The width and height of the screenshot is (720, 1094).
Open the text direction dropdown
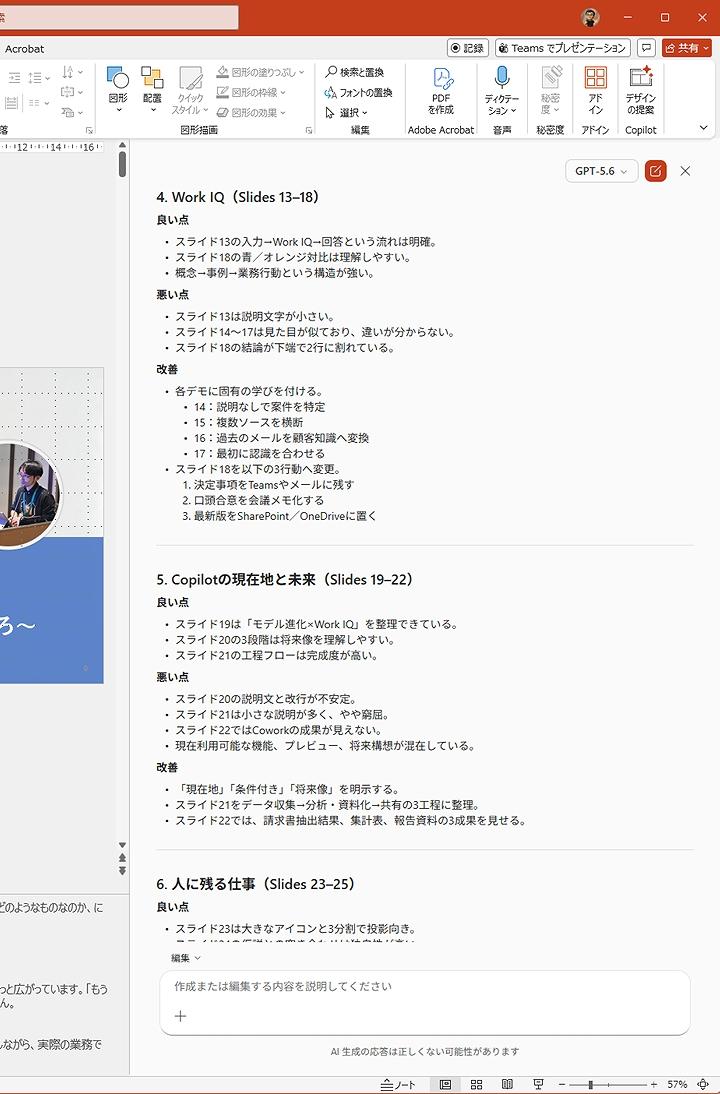pyautogui.click(x=72, y=72)
